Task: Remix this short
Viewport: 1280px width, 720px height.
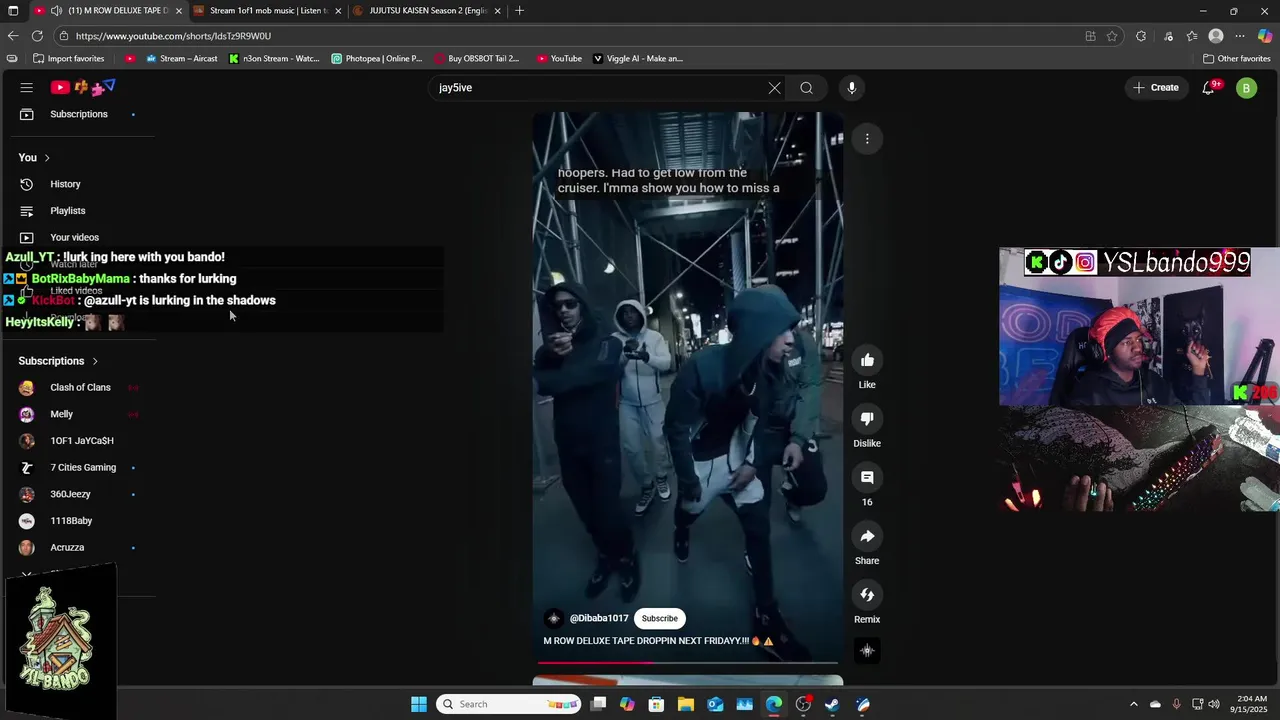Action: tap(867, 595)
